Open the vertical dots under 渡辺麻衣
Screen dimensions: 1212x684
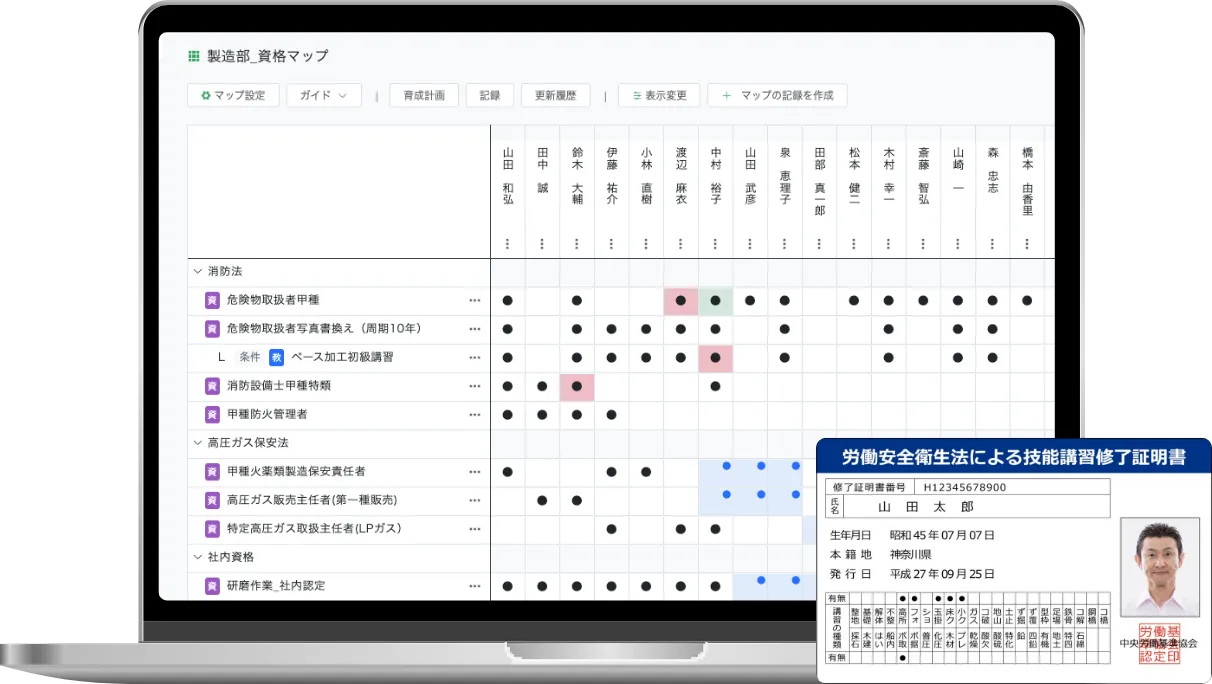[681, 244]
